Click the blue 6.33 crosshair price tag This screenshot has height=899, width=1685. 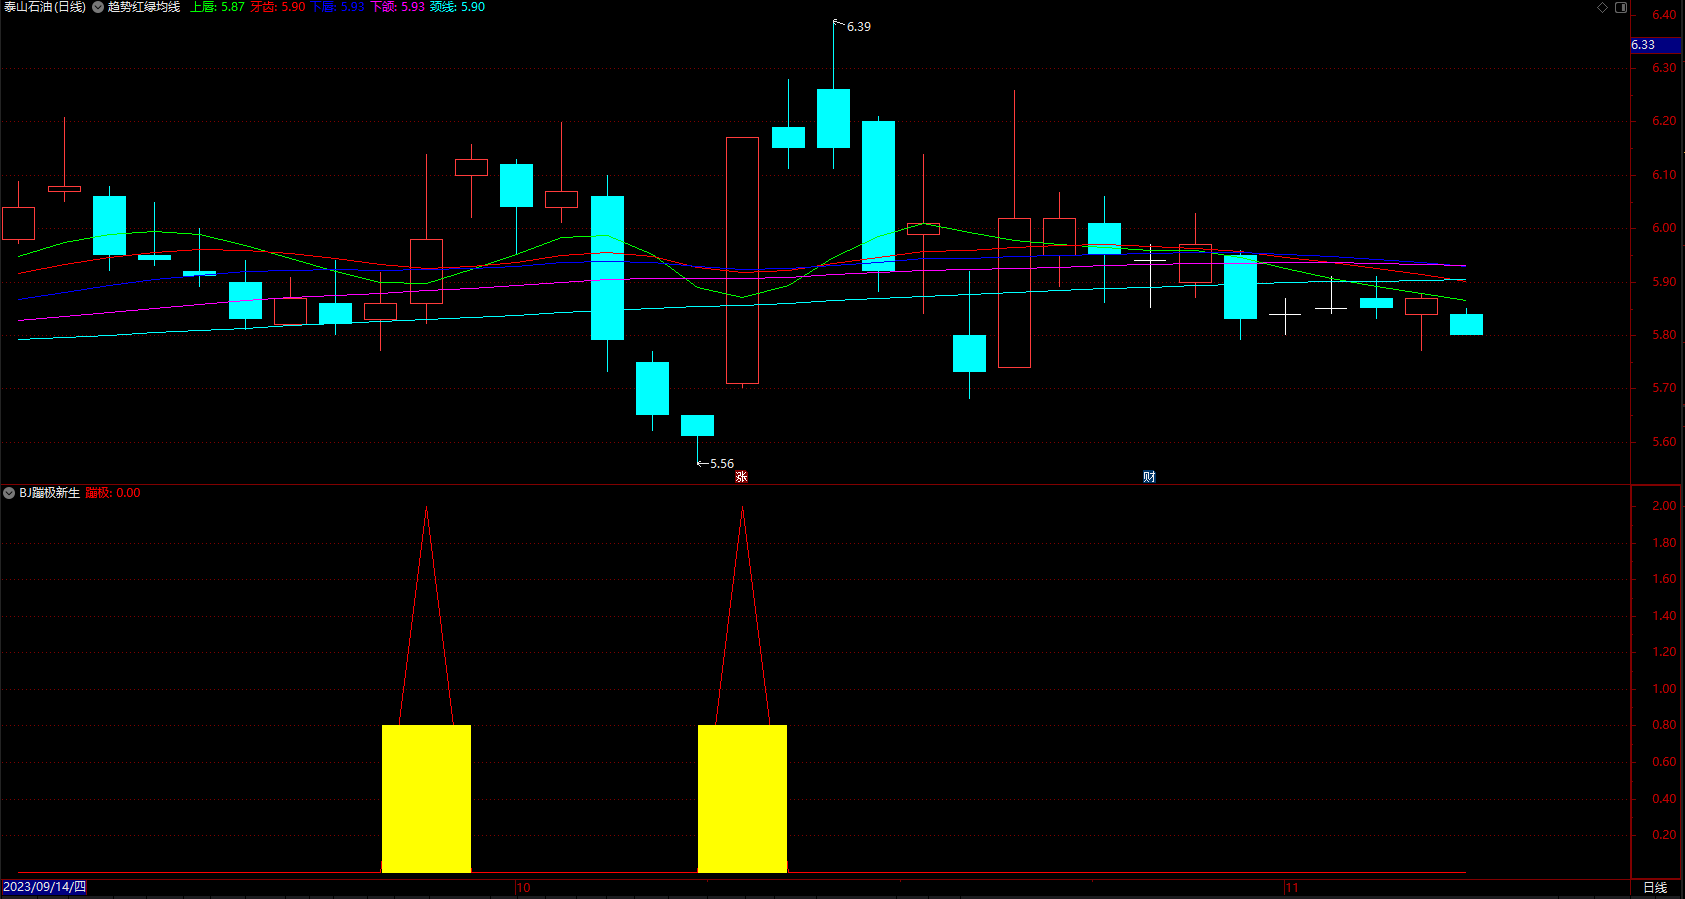(x=1656, y=45)
